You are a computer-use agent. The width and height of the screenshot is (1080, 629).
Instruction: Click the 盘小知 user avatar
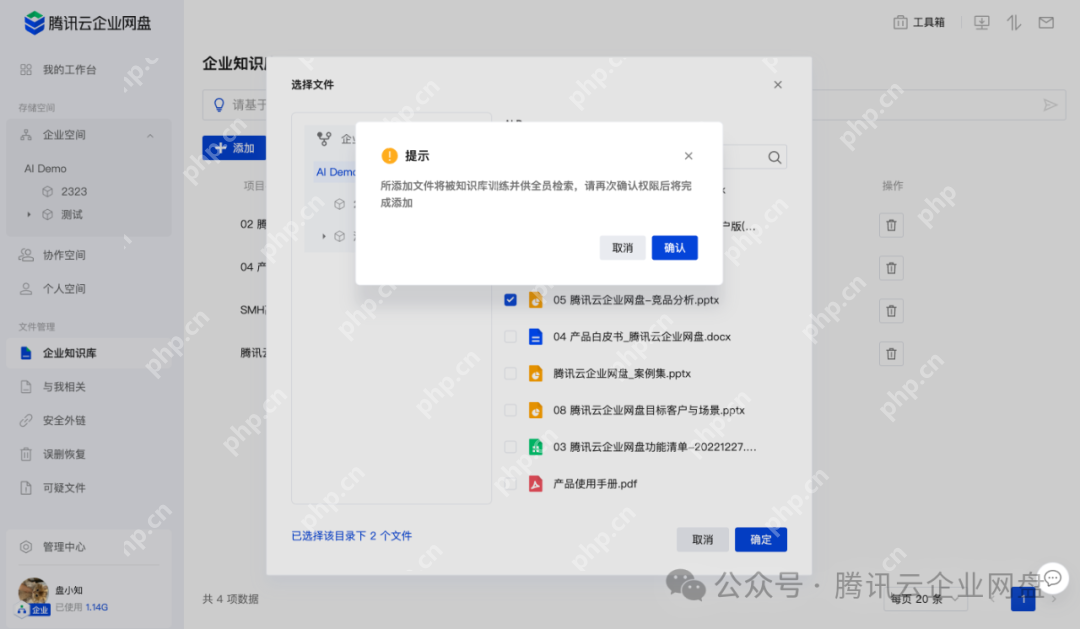click(33, 594)
